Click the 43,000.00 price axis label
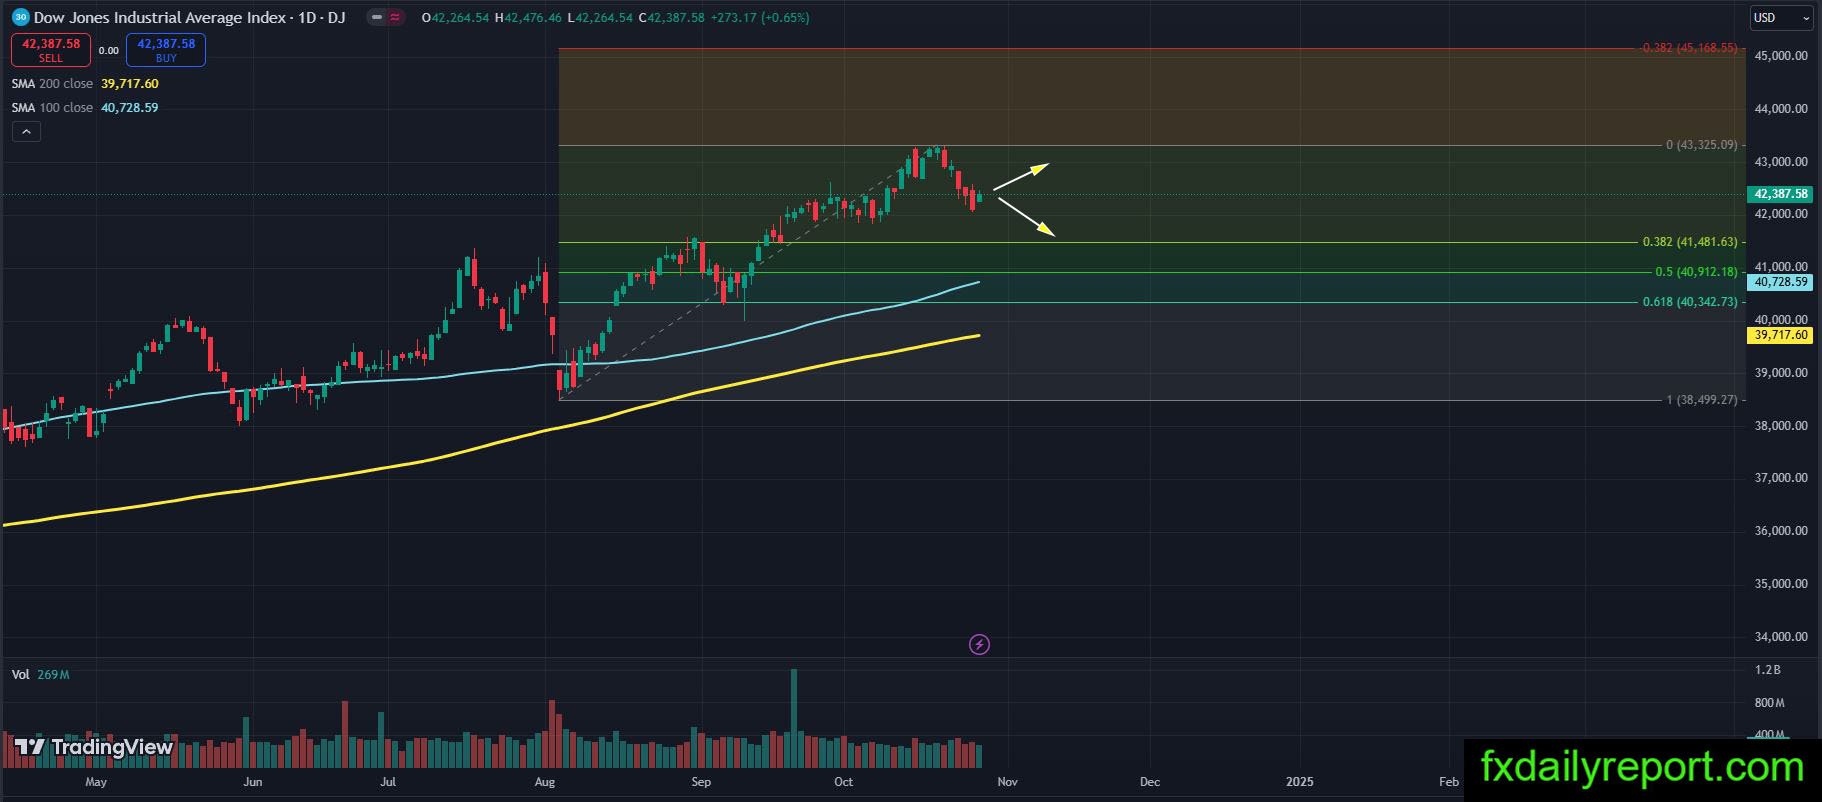 pos(1781,162)
